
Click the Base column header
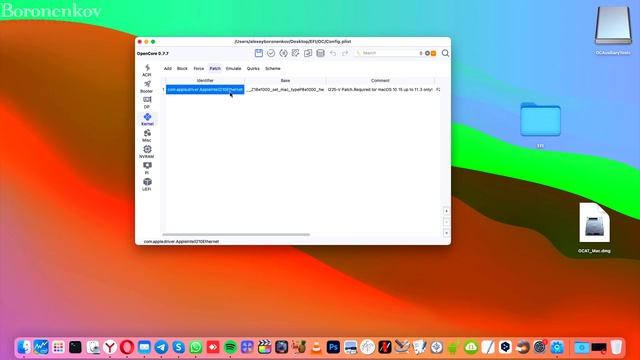[285, 81]
